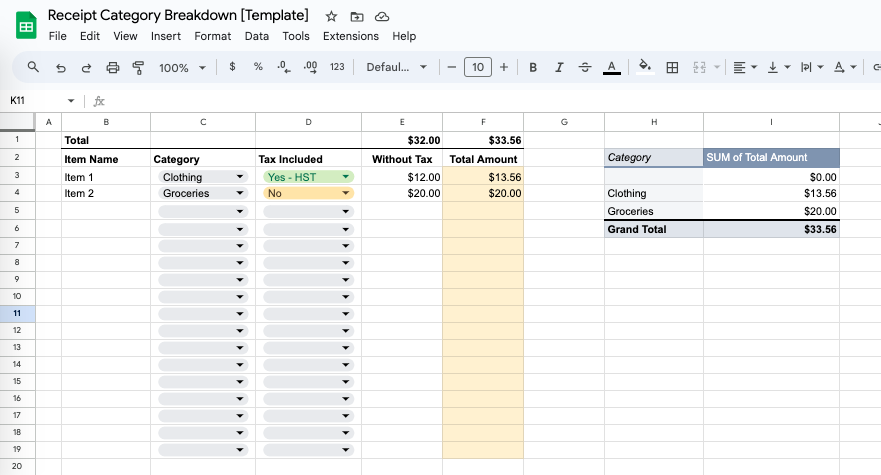Screen dimensions: 881x475
Task: Decrease font size with minus button
Action: [x=451, y=67]
